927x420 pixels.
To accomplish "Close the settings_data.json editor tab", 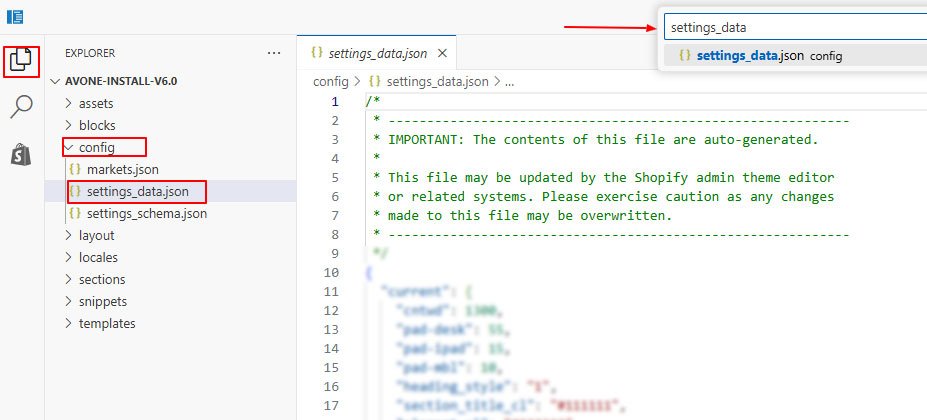I will pyautogui.click(x=443, y=53).
